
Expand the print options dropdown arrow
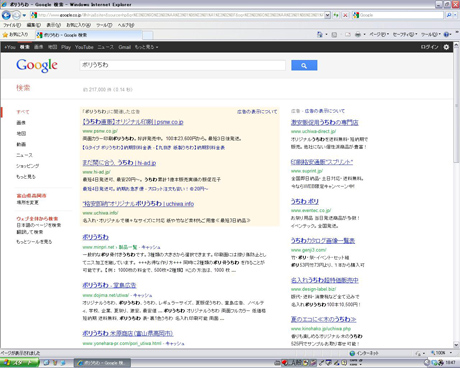point(364,35)
